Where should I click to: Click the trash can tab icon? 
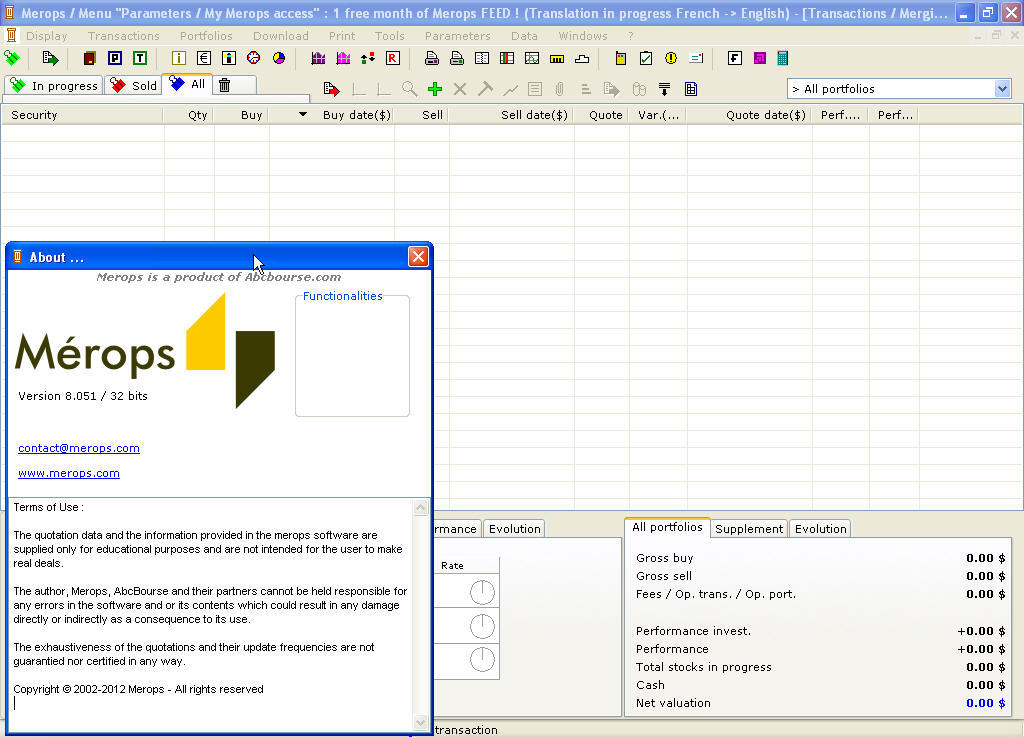click(224, 85)
